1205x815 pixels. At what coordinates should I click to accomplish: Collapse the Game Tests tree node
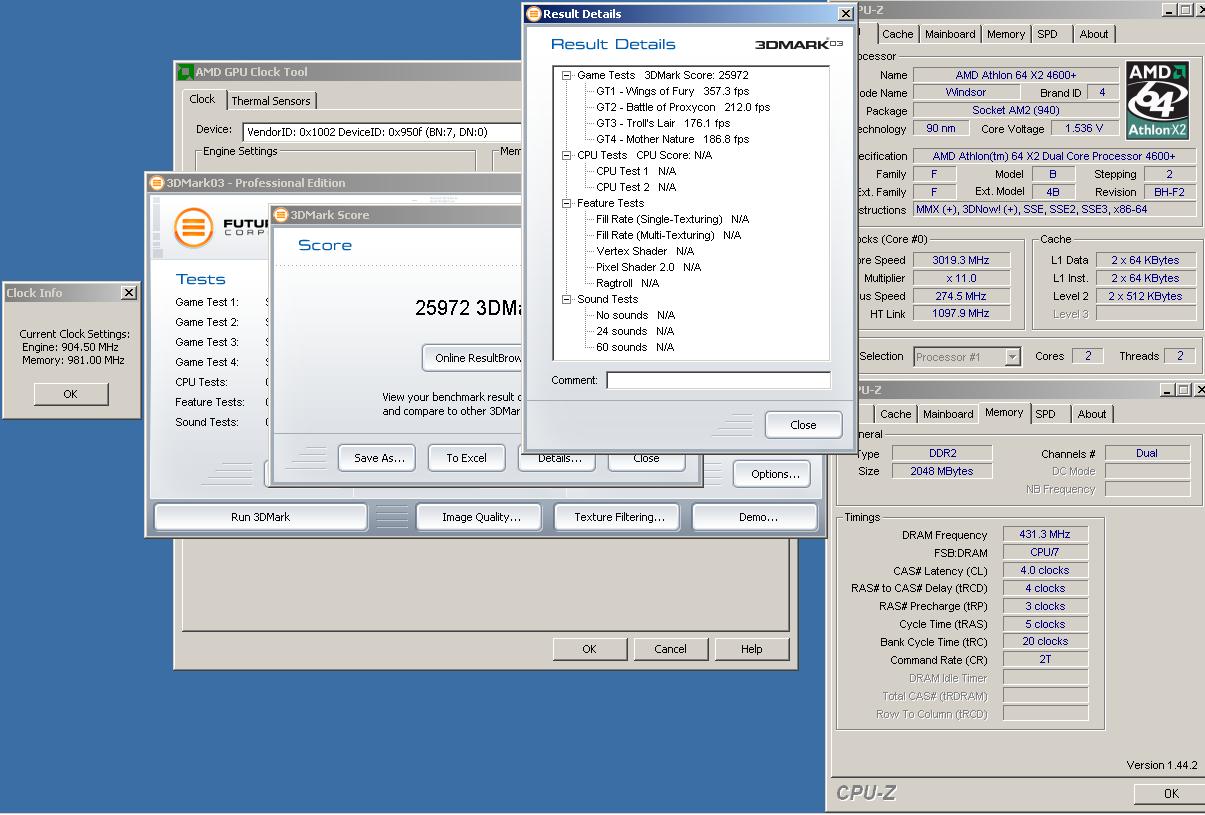(x=567, y=75)
